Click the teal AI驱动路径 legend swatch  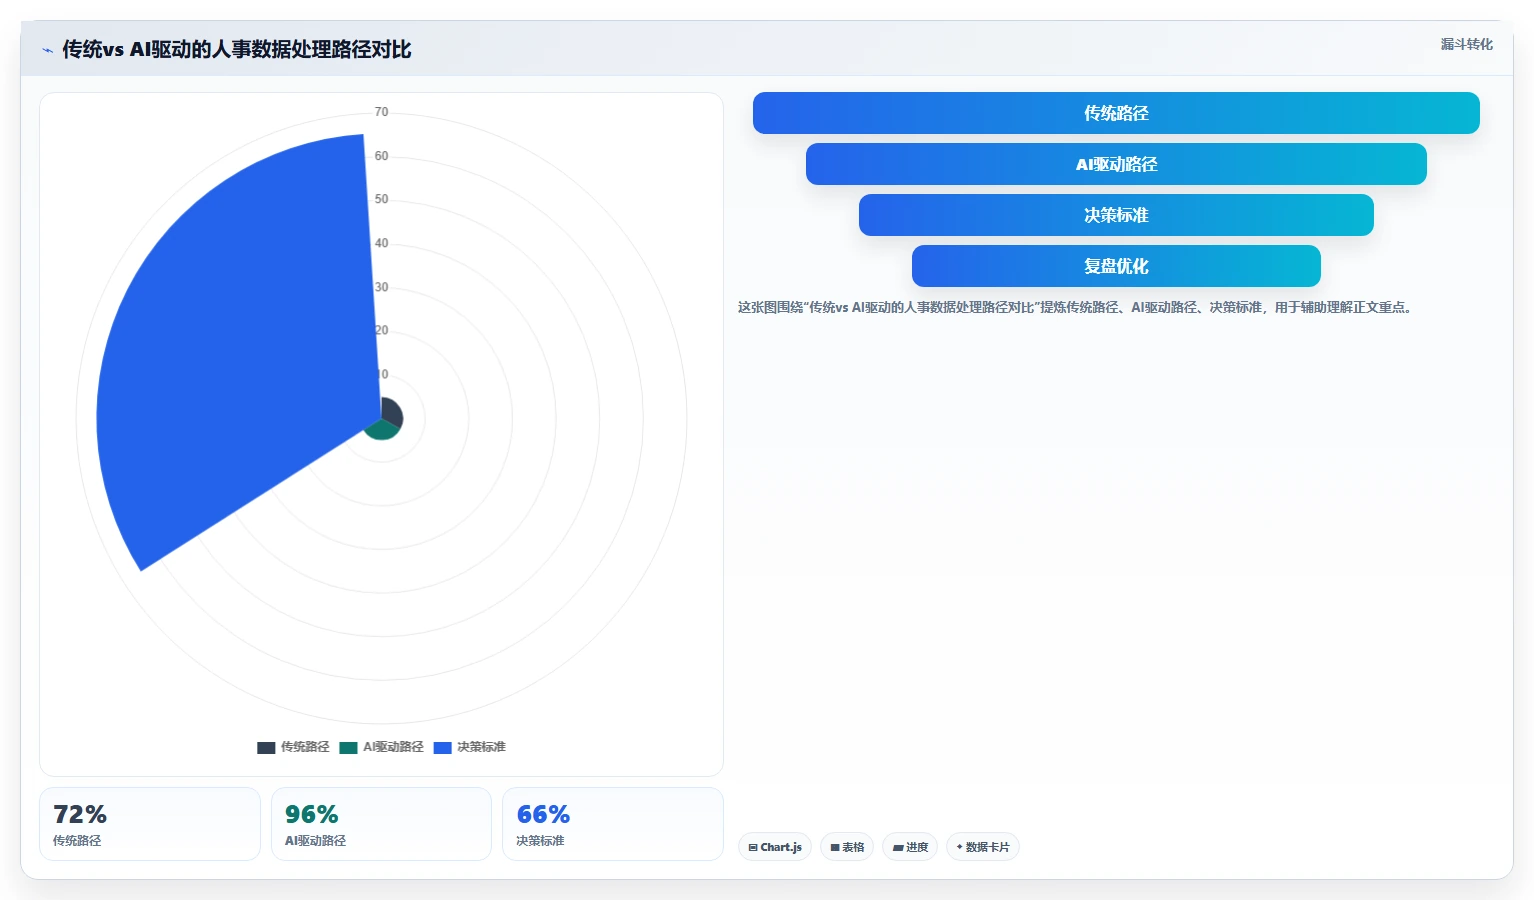pos(348,748)
